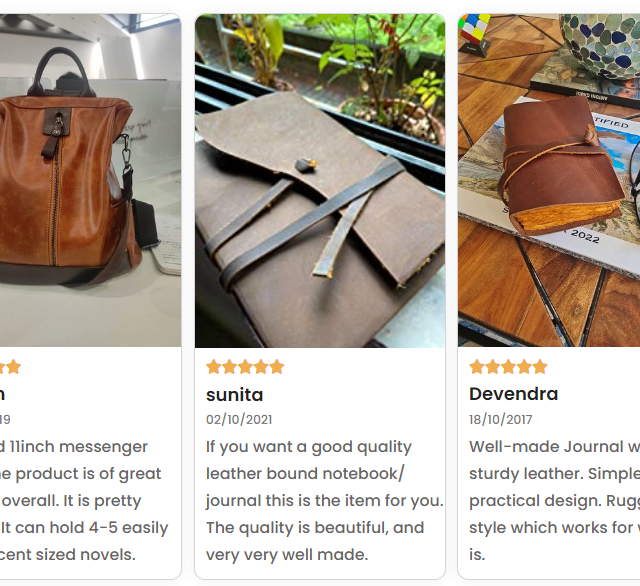Viewport: 640px width, 586px height.
Task: Click the last star on backpack review
Action: (13, 367)
